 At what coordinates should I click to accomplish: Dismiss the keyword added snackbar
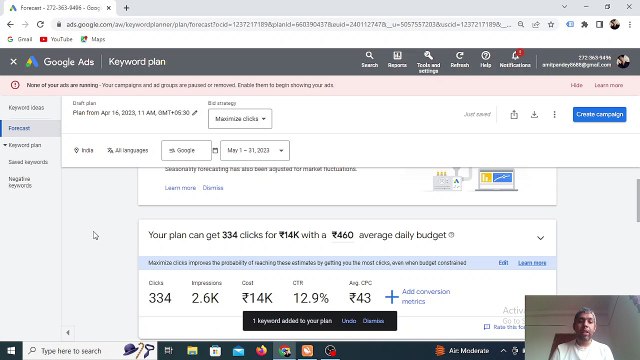click(x=373, y=321)
